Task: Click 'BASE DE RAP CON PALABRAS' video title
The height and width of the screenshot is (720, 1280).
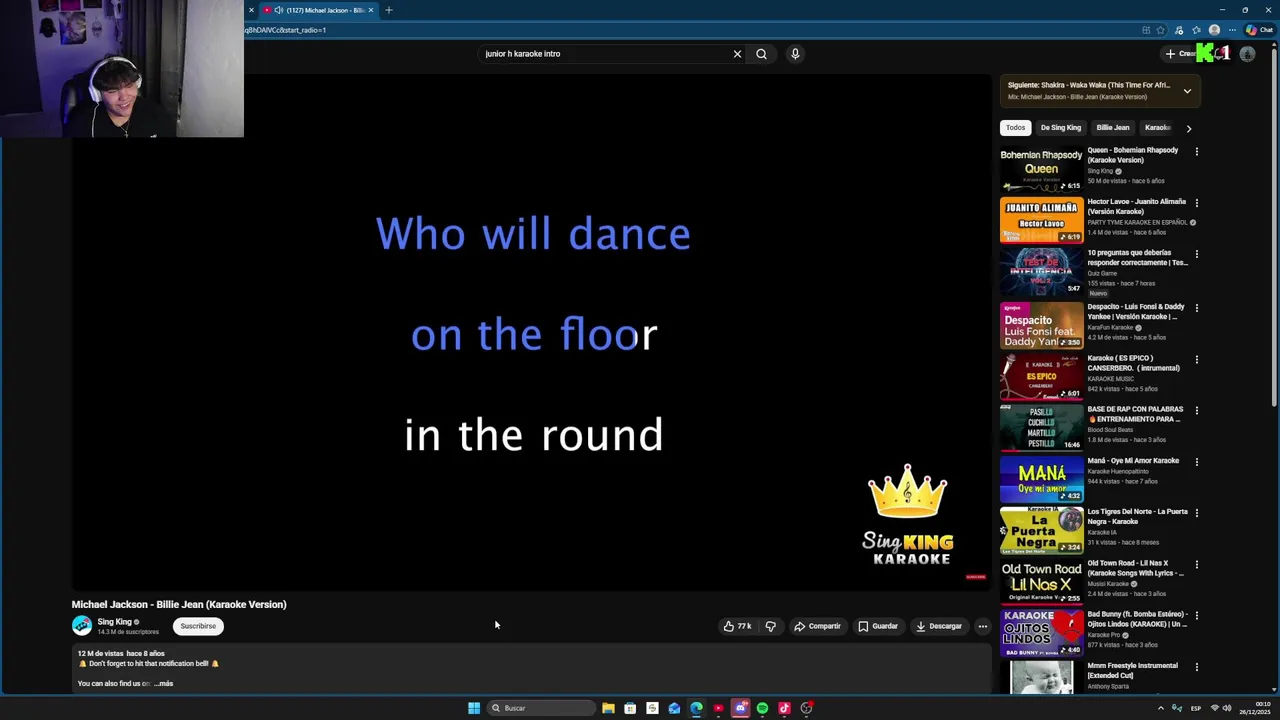Action: pyautogui.click(x=1136, y=414)
